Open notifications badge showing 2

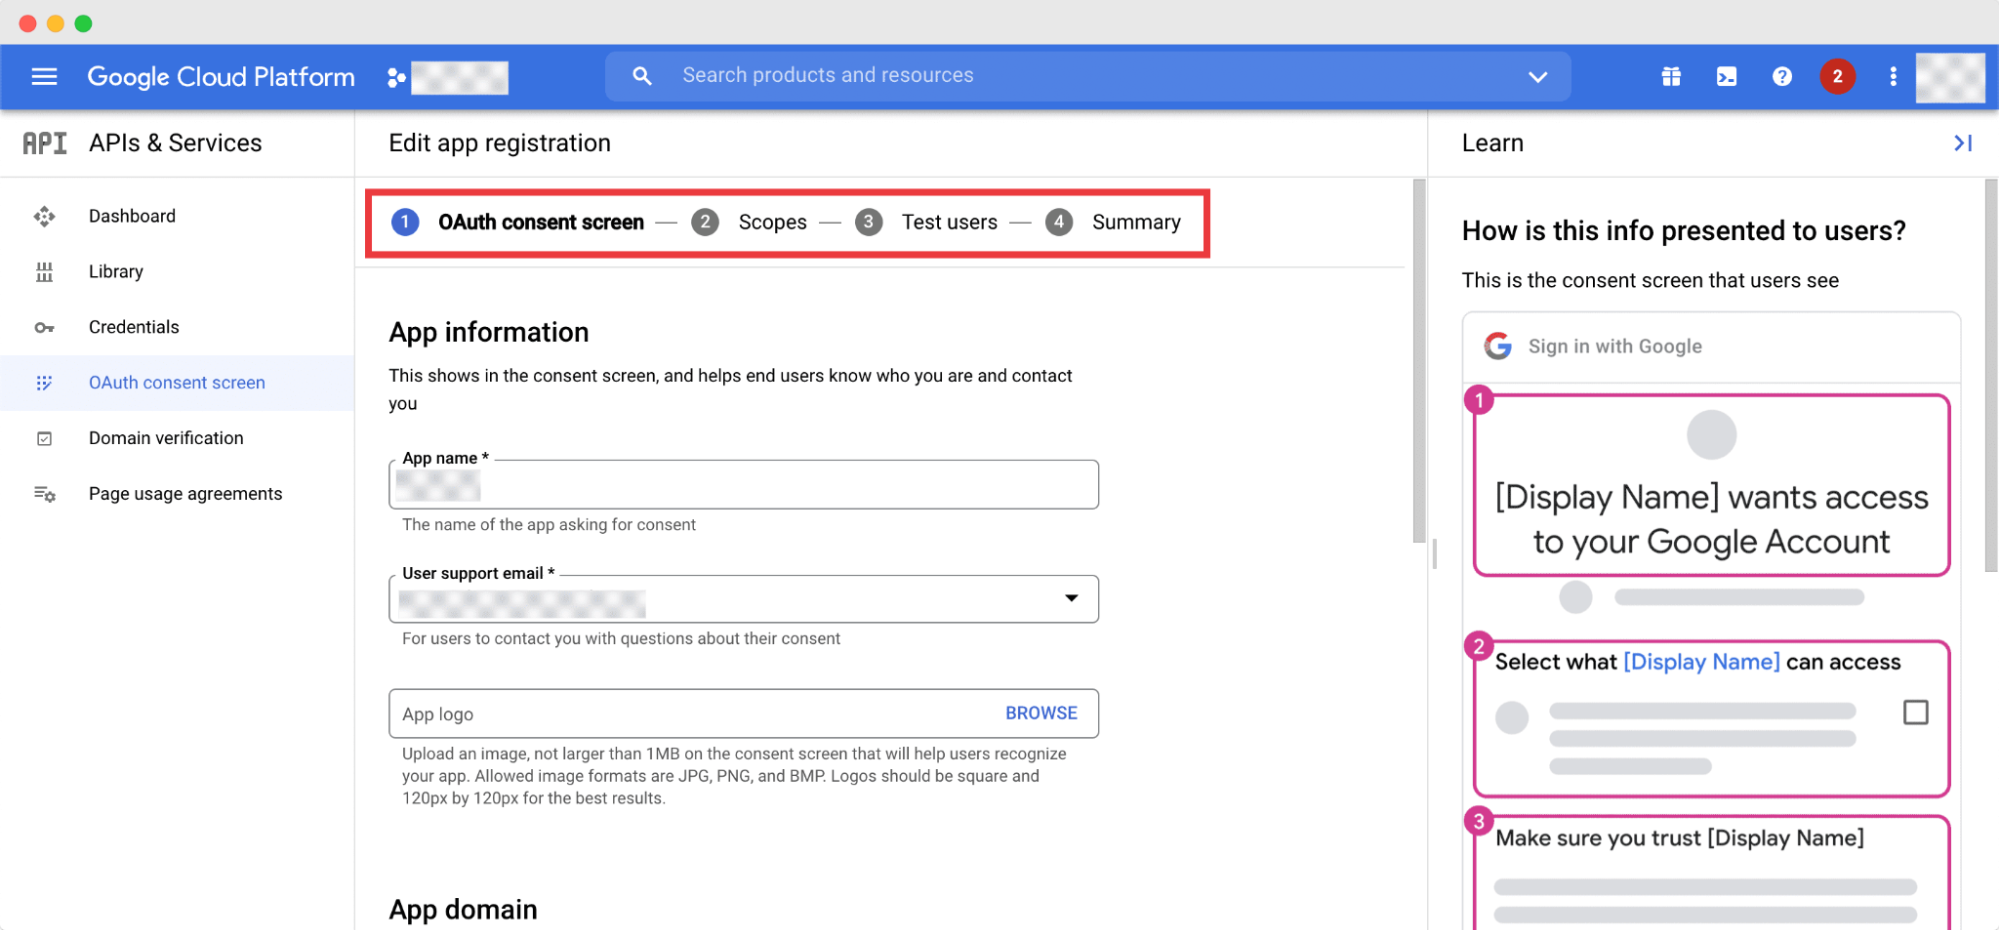(1837, 77)
